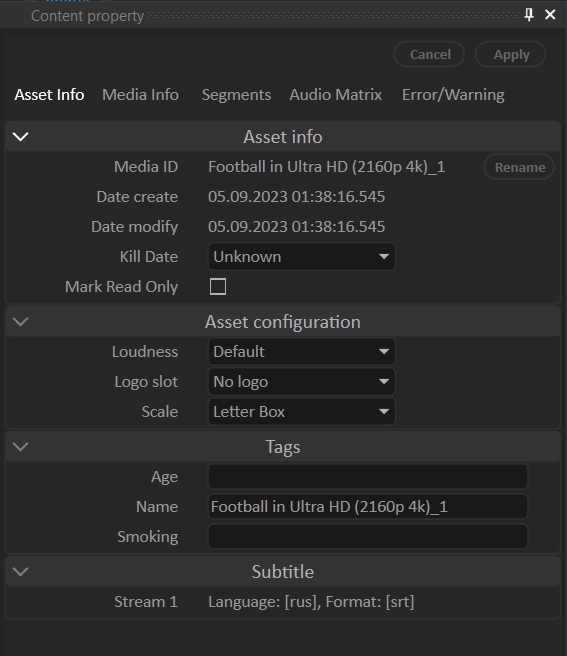Image resolution: width=567 pixels, height=656 pixels.
Task: Click the Date modify timestamp value
Action: 296,227
